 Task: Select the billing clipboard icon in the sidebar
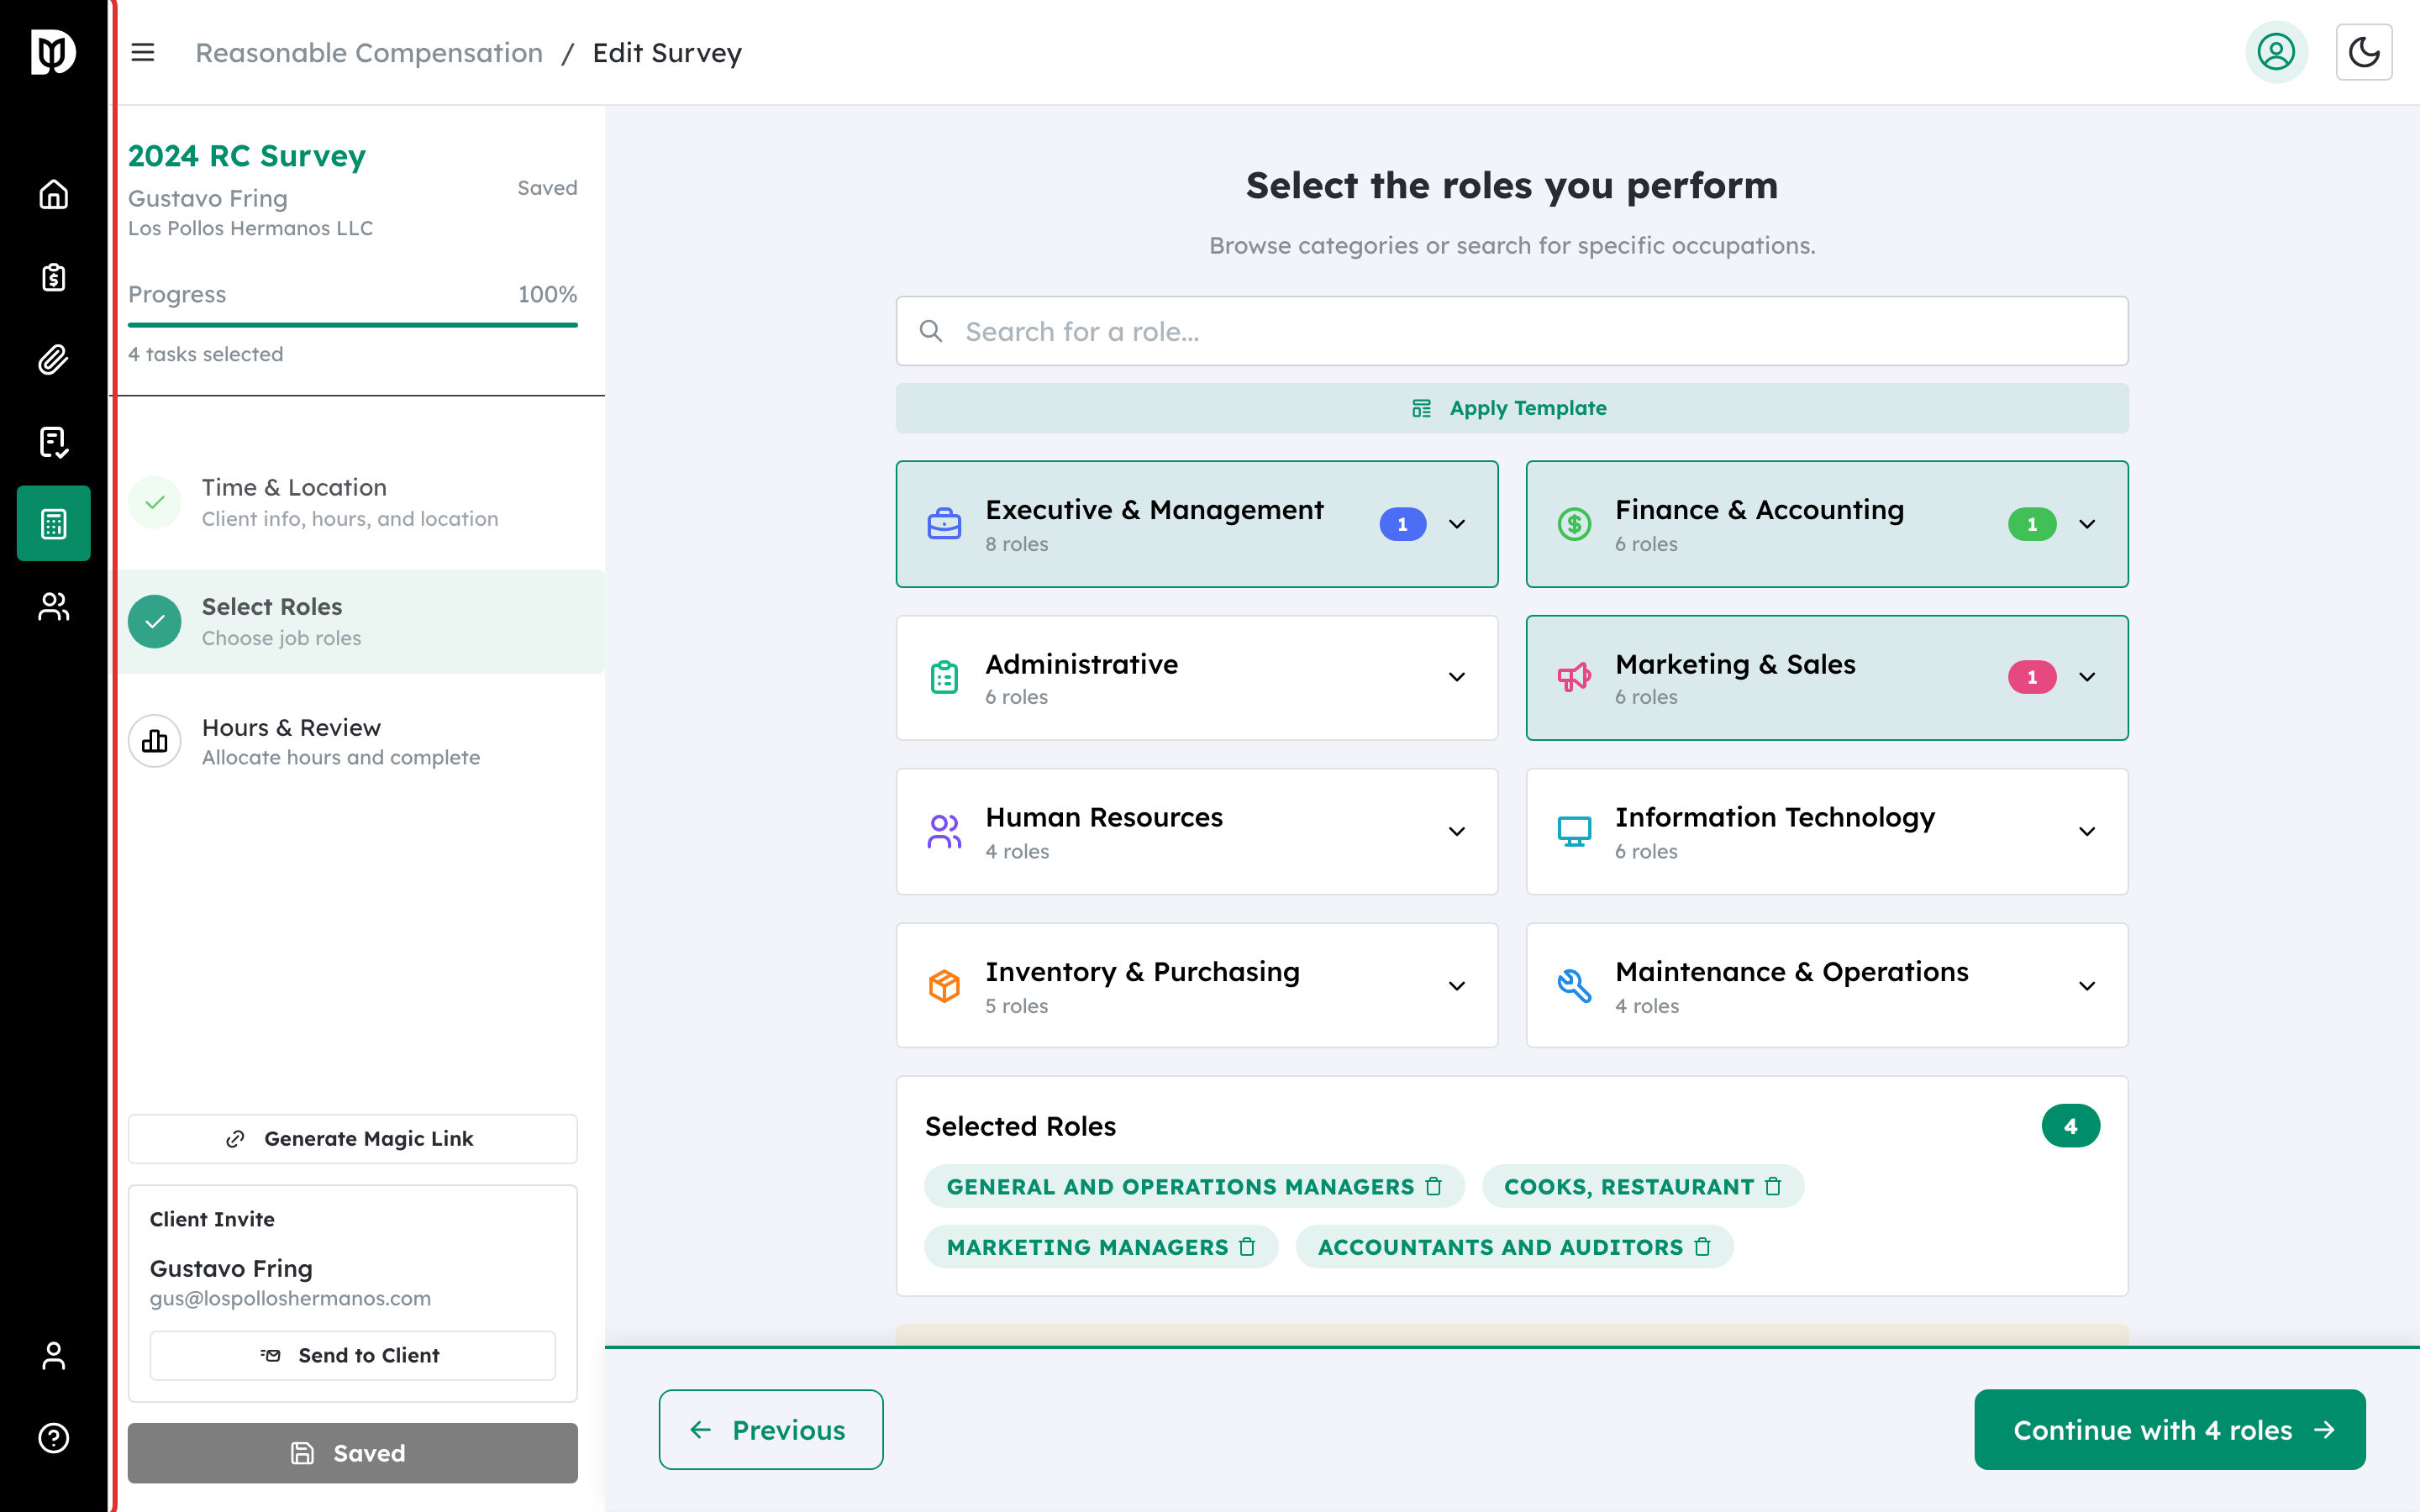point(53,277)
